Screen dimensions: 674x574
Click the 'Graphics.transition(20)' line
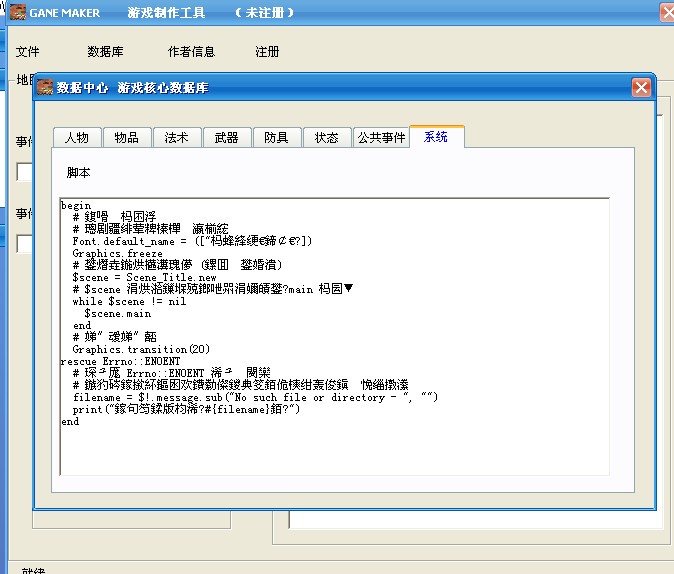click(141, 349)
